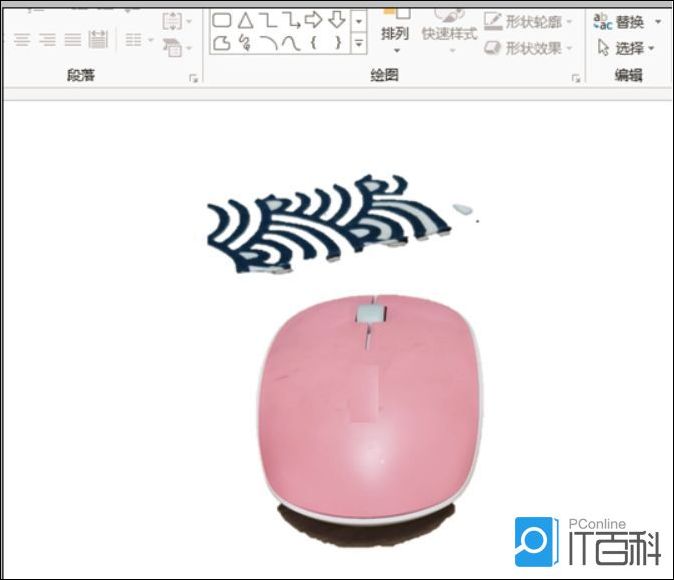Image resolution: width=674 pixels, height=580 pixels.
Task: Select the right arrow shape
Action: point(313,20)
